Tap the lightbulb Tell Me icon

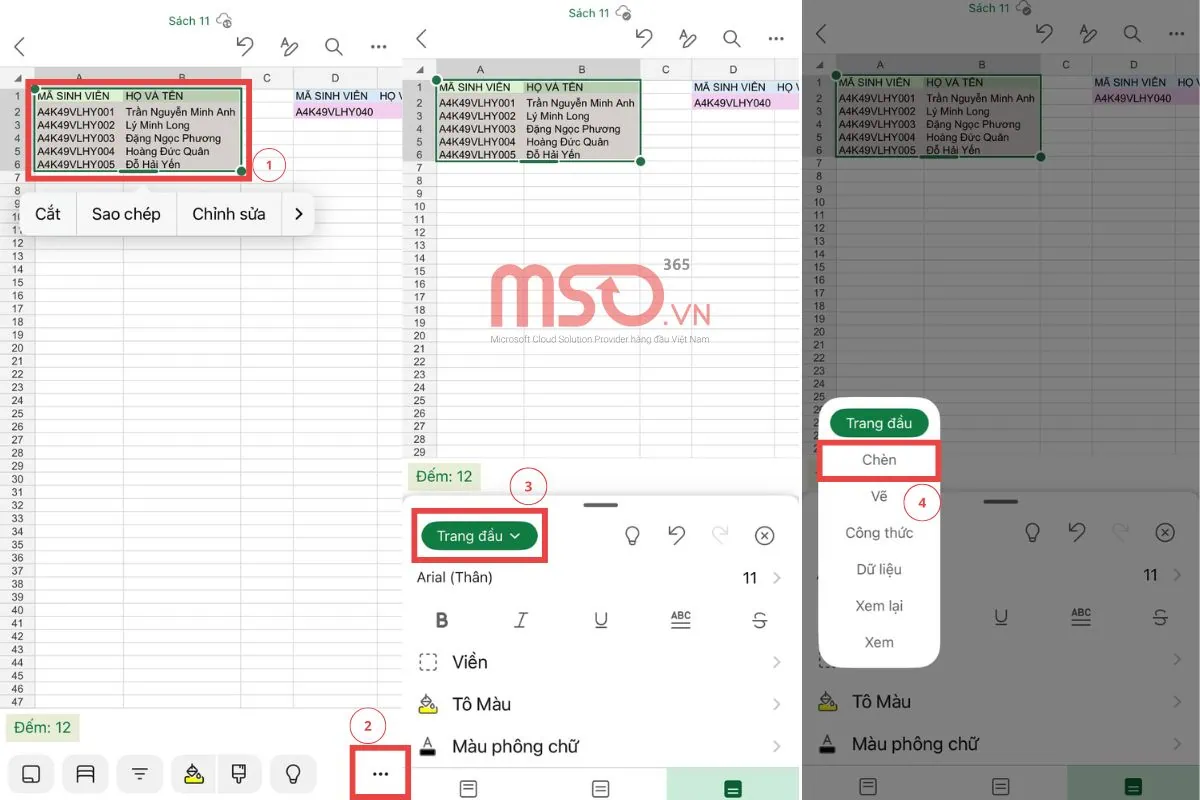coord(632,535)
